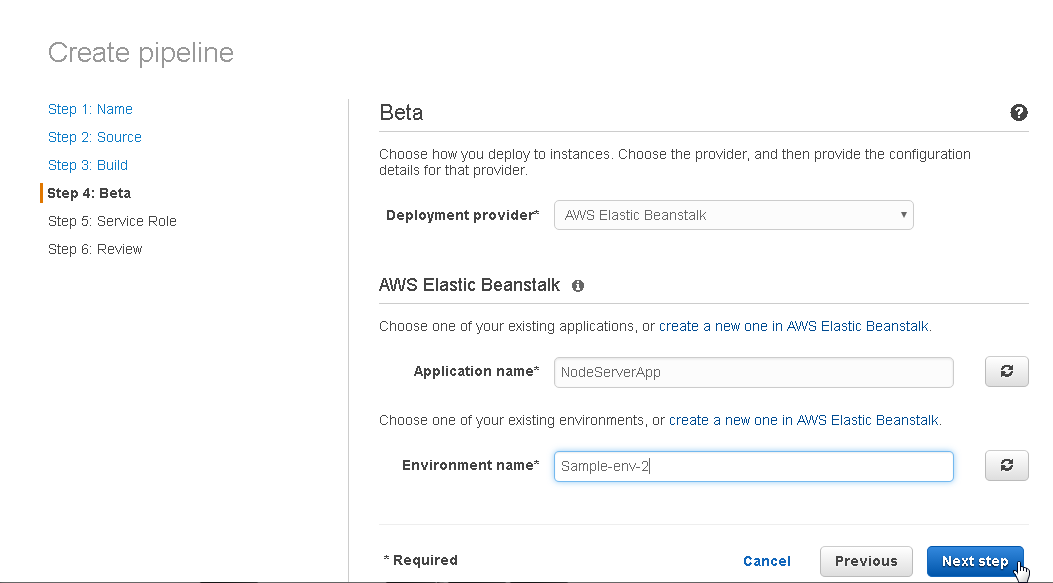Select Step 5: Service Role
Viewport: 1053px width, 583px height.
click(x=112, y=221)
